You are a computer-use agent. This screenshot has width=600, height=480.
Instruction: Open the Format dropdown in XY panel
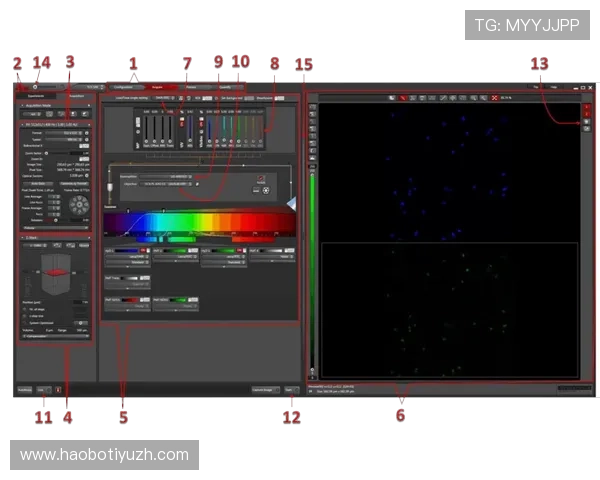coord(69,131)
